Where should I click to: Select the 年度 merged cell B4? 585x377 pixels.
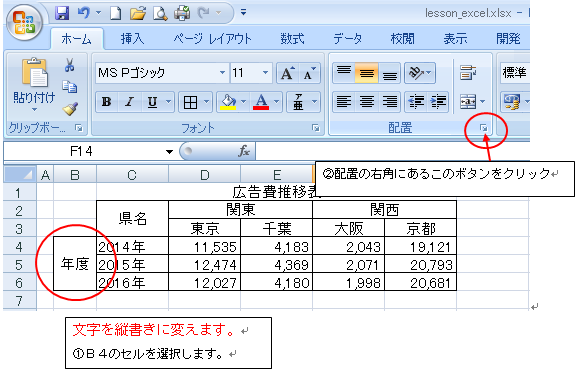click(75, 264)
